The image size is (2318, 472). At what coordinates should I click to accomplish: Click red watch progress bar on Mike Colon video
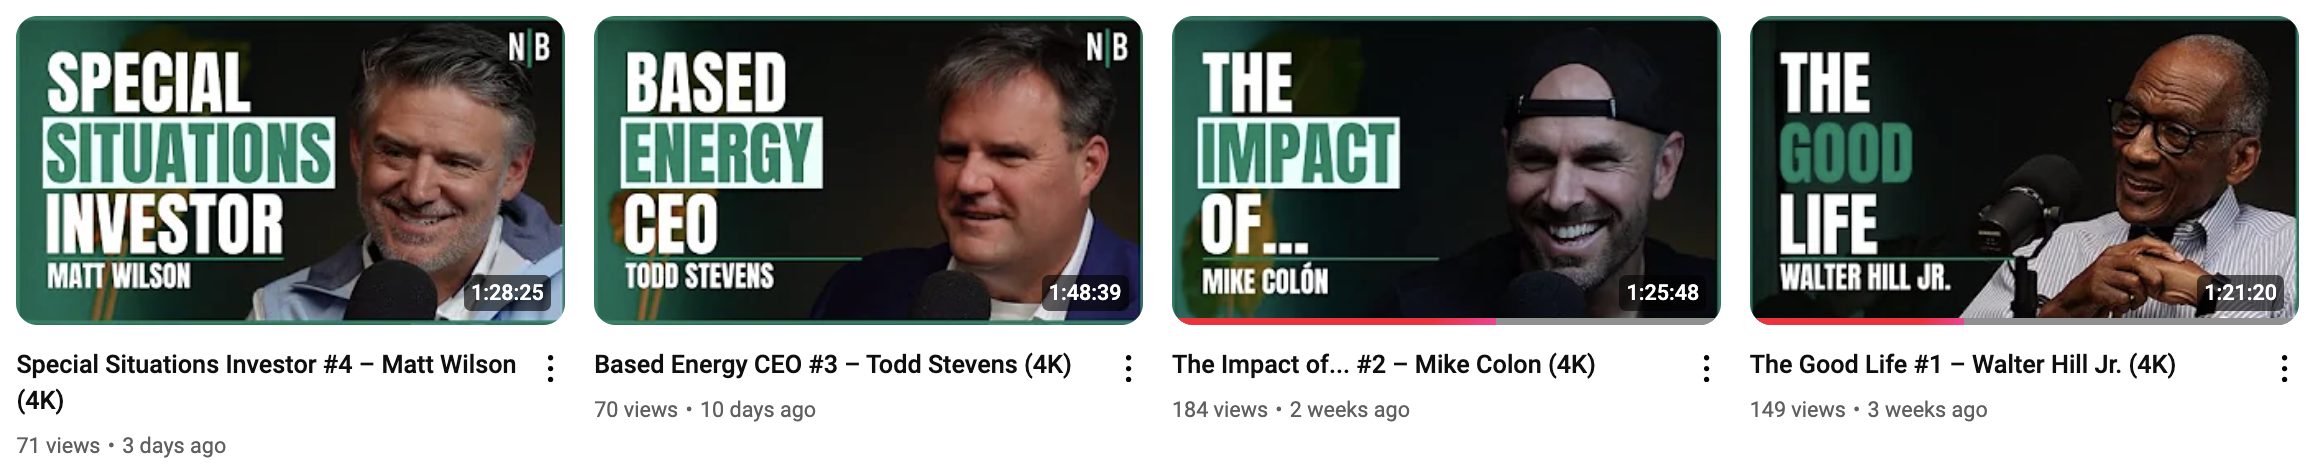tap(1336, 321)
